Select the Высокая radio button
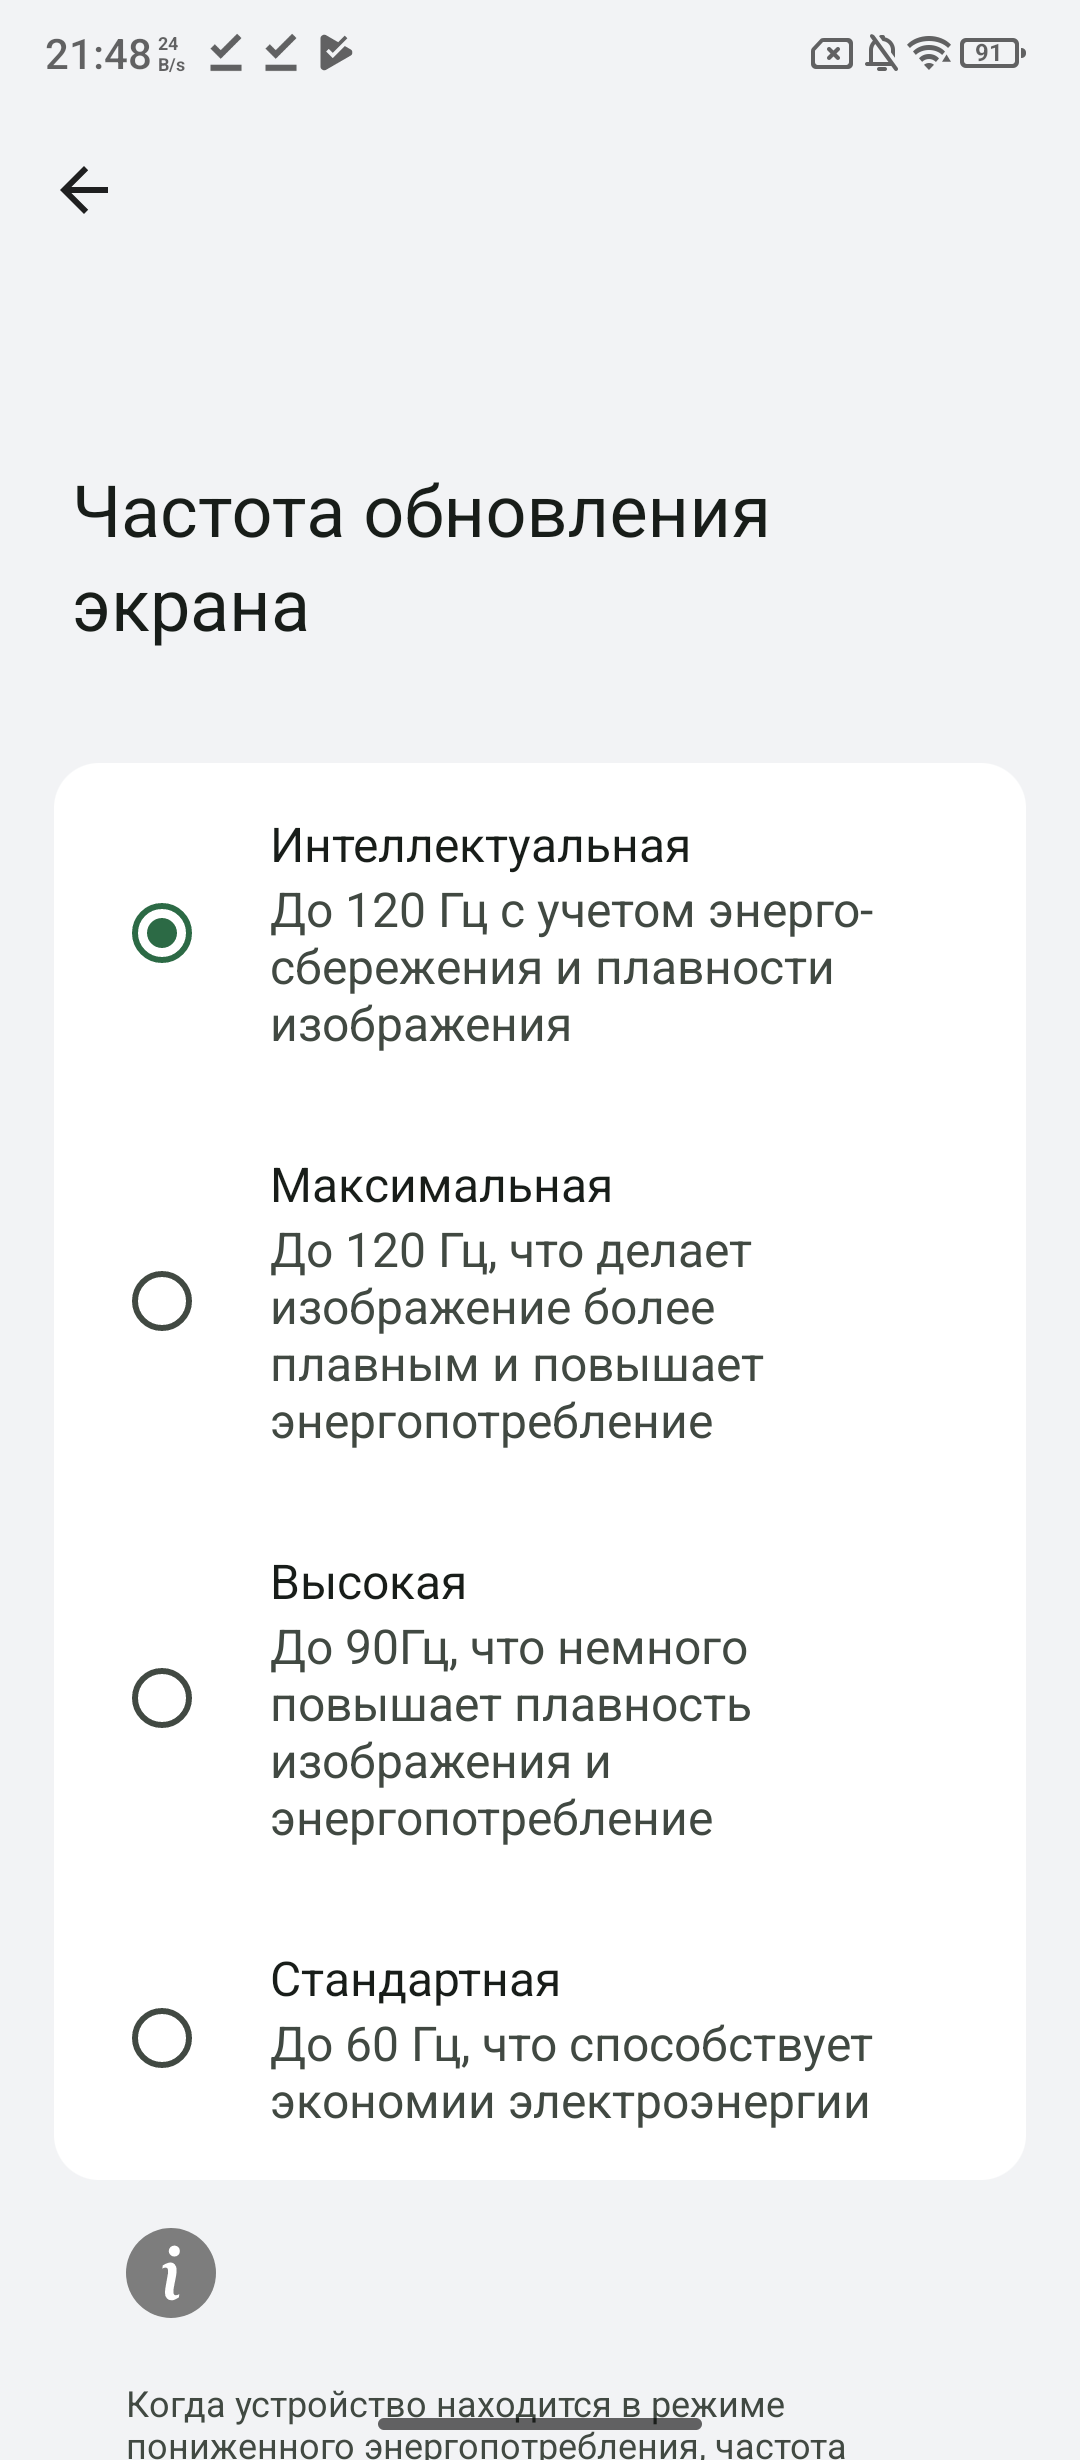 tap(162, 1698)
